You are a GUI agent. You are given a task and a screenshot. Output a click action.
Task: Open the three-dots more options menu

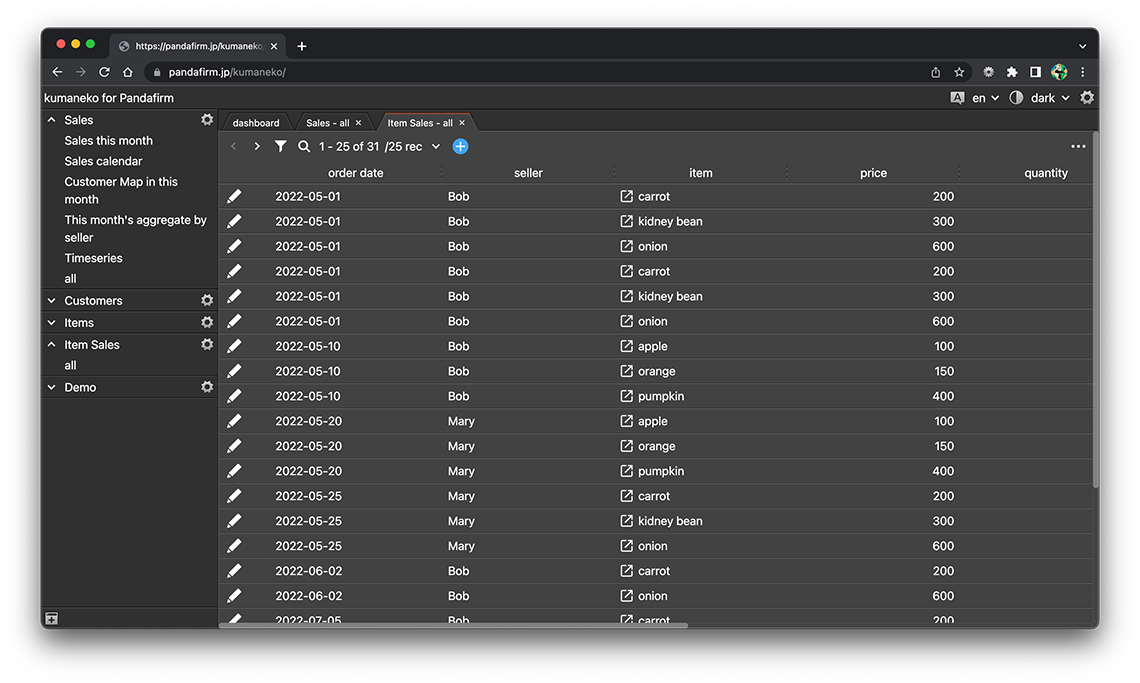1078,147
